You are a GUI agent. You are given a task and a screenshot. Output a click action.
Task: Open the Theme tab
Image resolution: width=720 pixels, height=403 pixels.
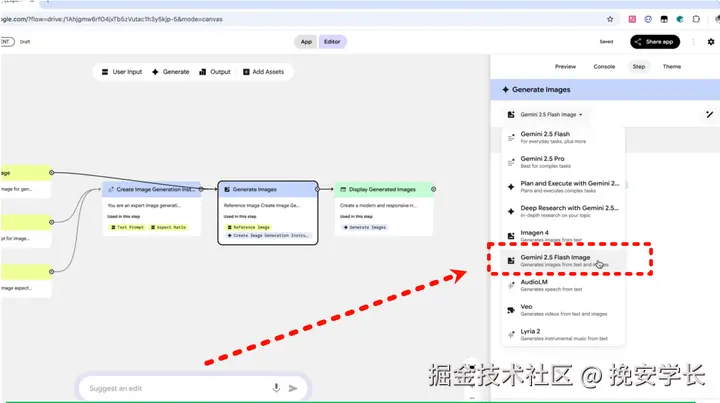click(672, 67)
